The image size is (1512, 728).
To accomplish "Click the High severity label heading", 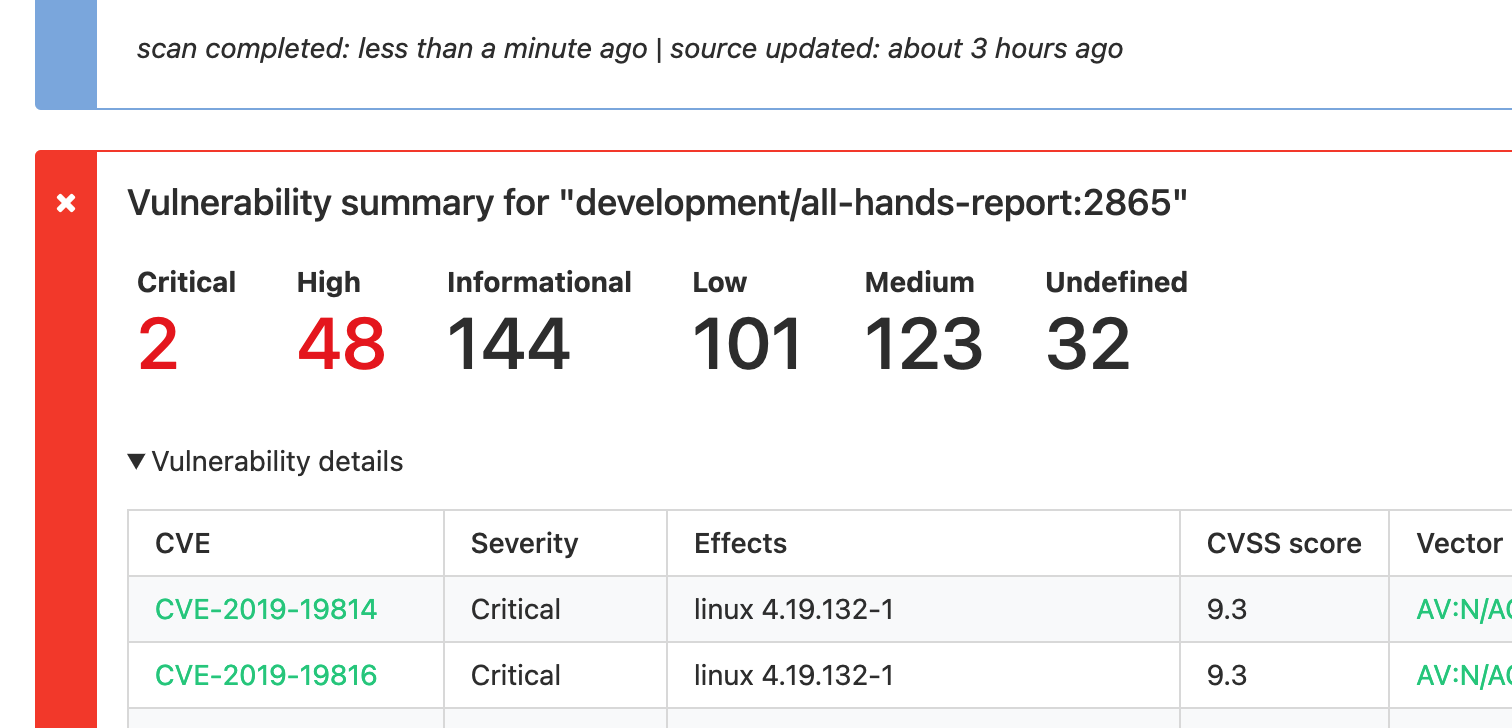I will click(328, 282).
